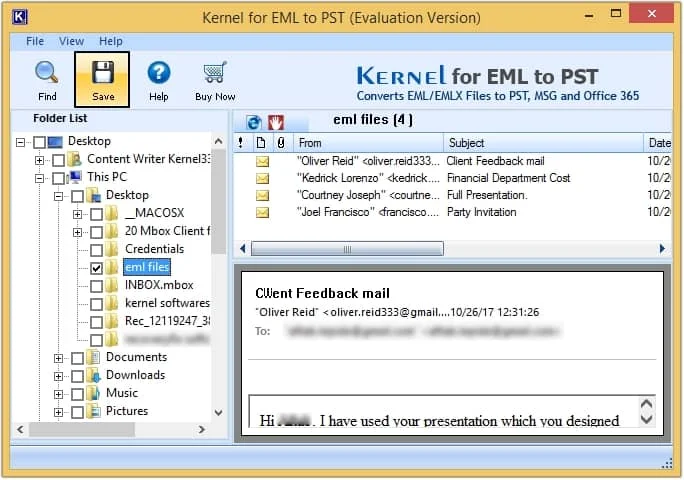
Task: Click message body scroll down arrow
Action: (x=646, y=420)
